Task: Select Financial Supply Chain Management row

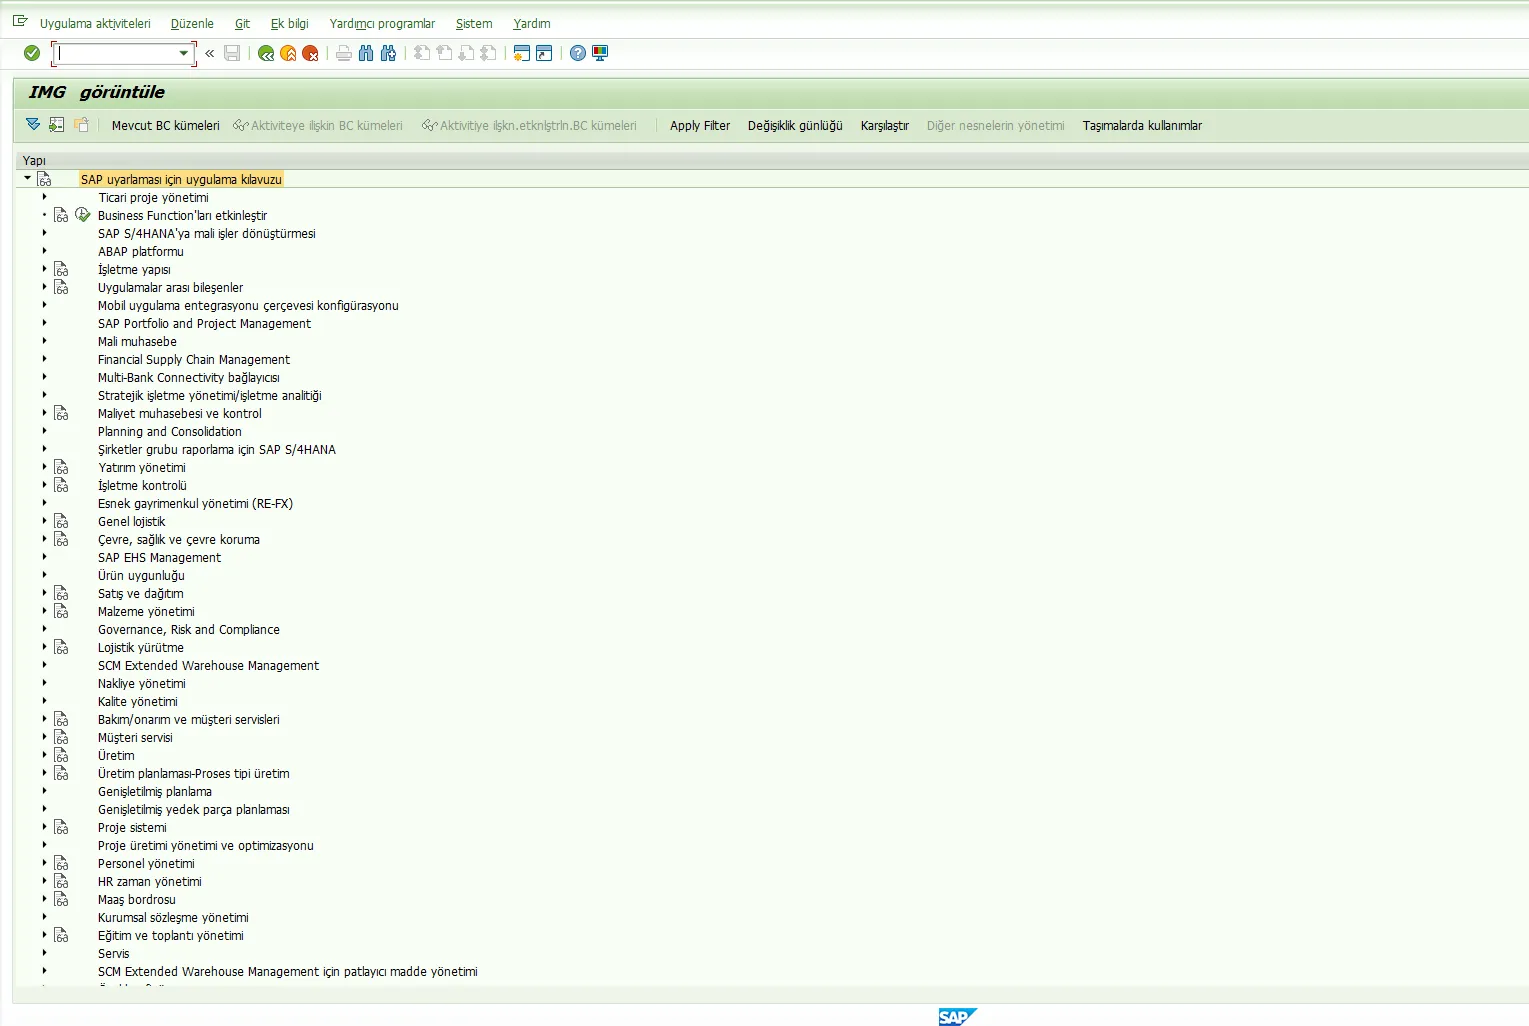Action: coord(194,359)
